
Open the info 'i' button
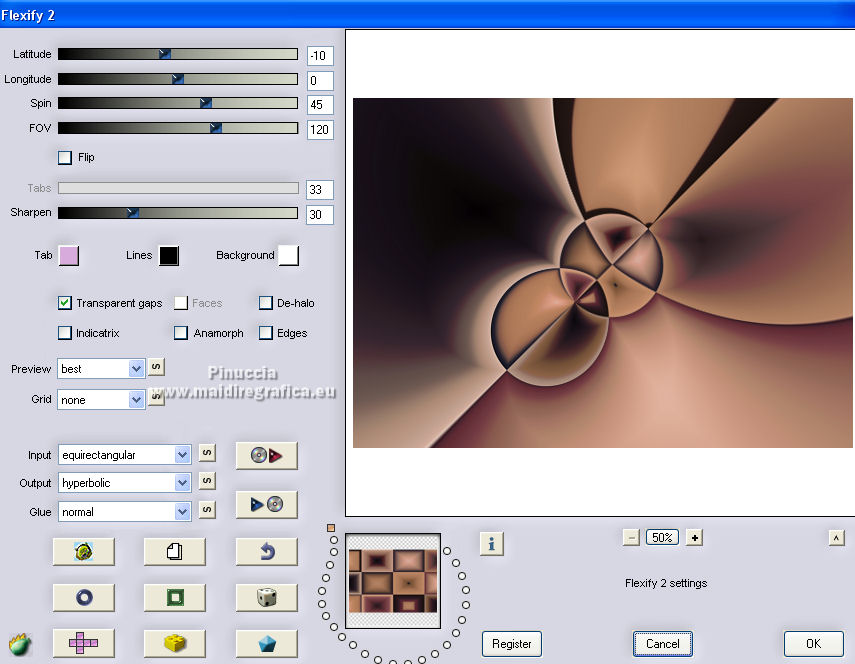(x=491, y=544)
